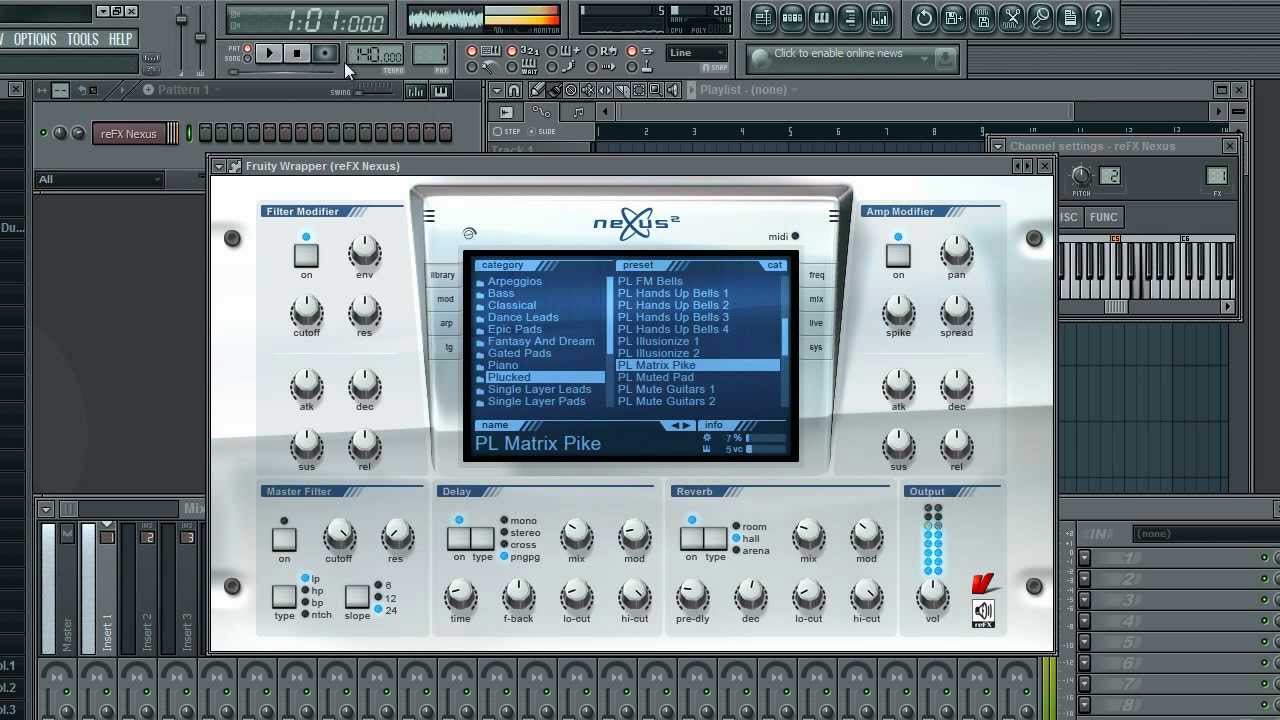The height and width of the screenshot is (720, 1280).
Task: Open help with the question mark icon
Action: pos(1098,17)
